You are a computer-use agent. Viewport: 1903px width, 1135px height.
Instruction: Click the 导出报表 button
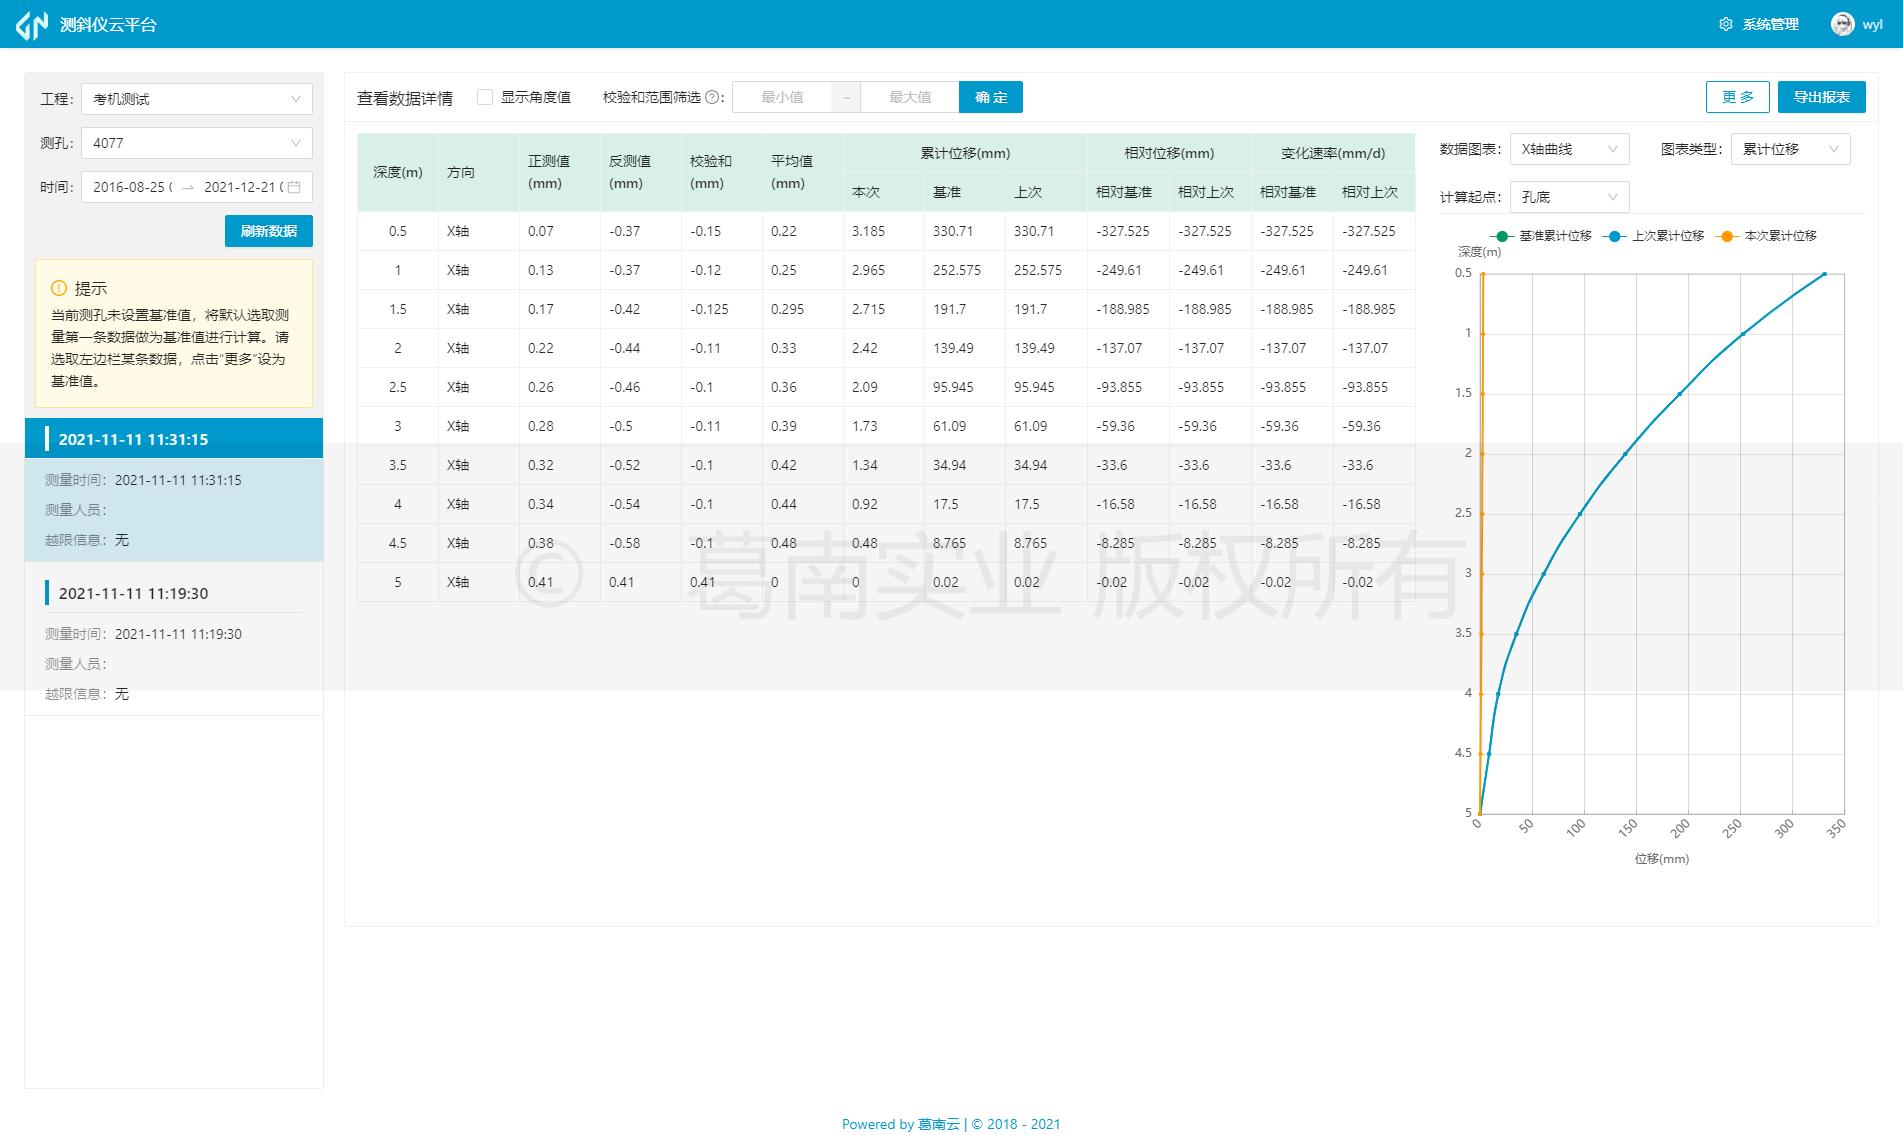coord(1822,97)
